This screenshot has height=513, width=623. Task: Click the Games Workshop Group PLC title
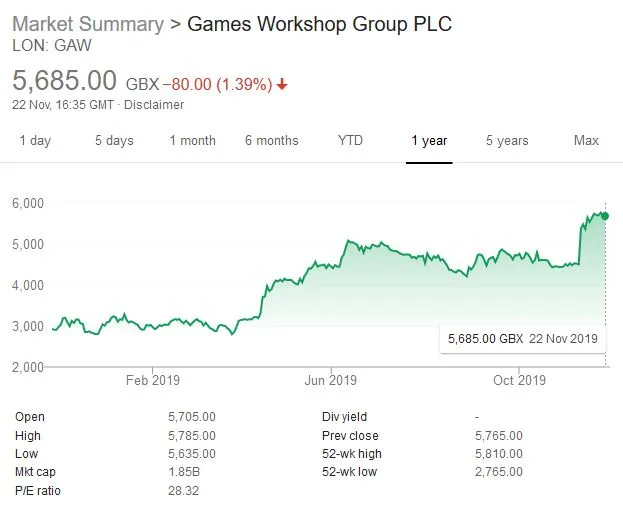[320, 23]
